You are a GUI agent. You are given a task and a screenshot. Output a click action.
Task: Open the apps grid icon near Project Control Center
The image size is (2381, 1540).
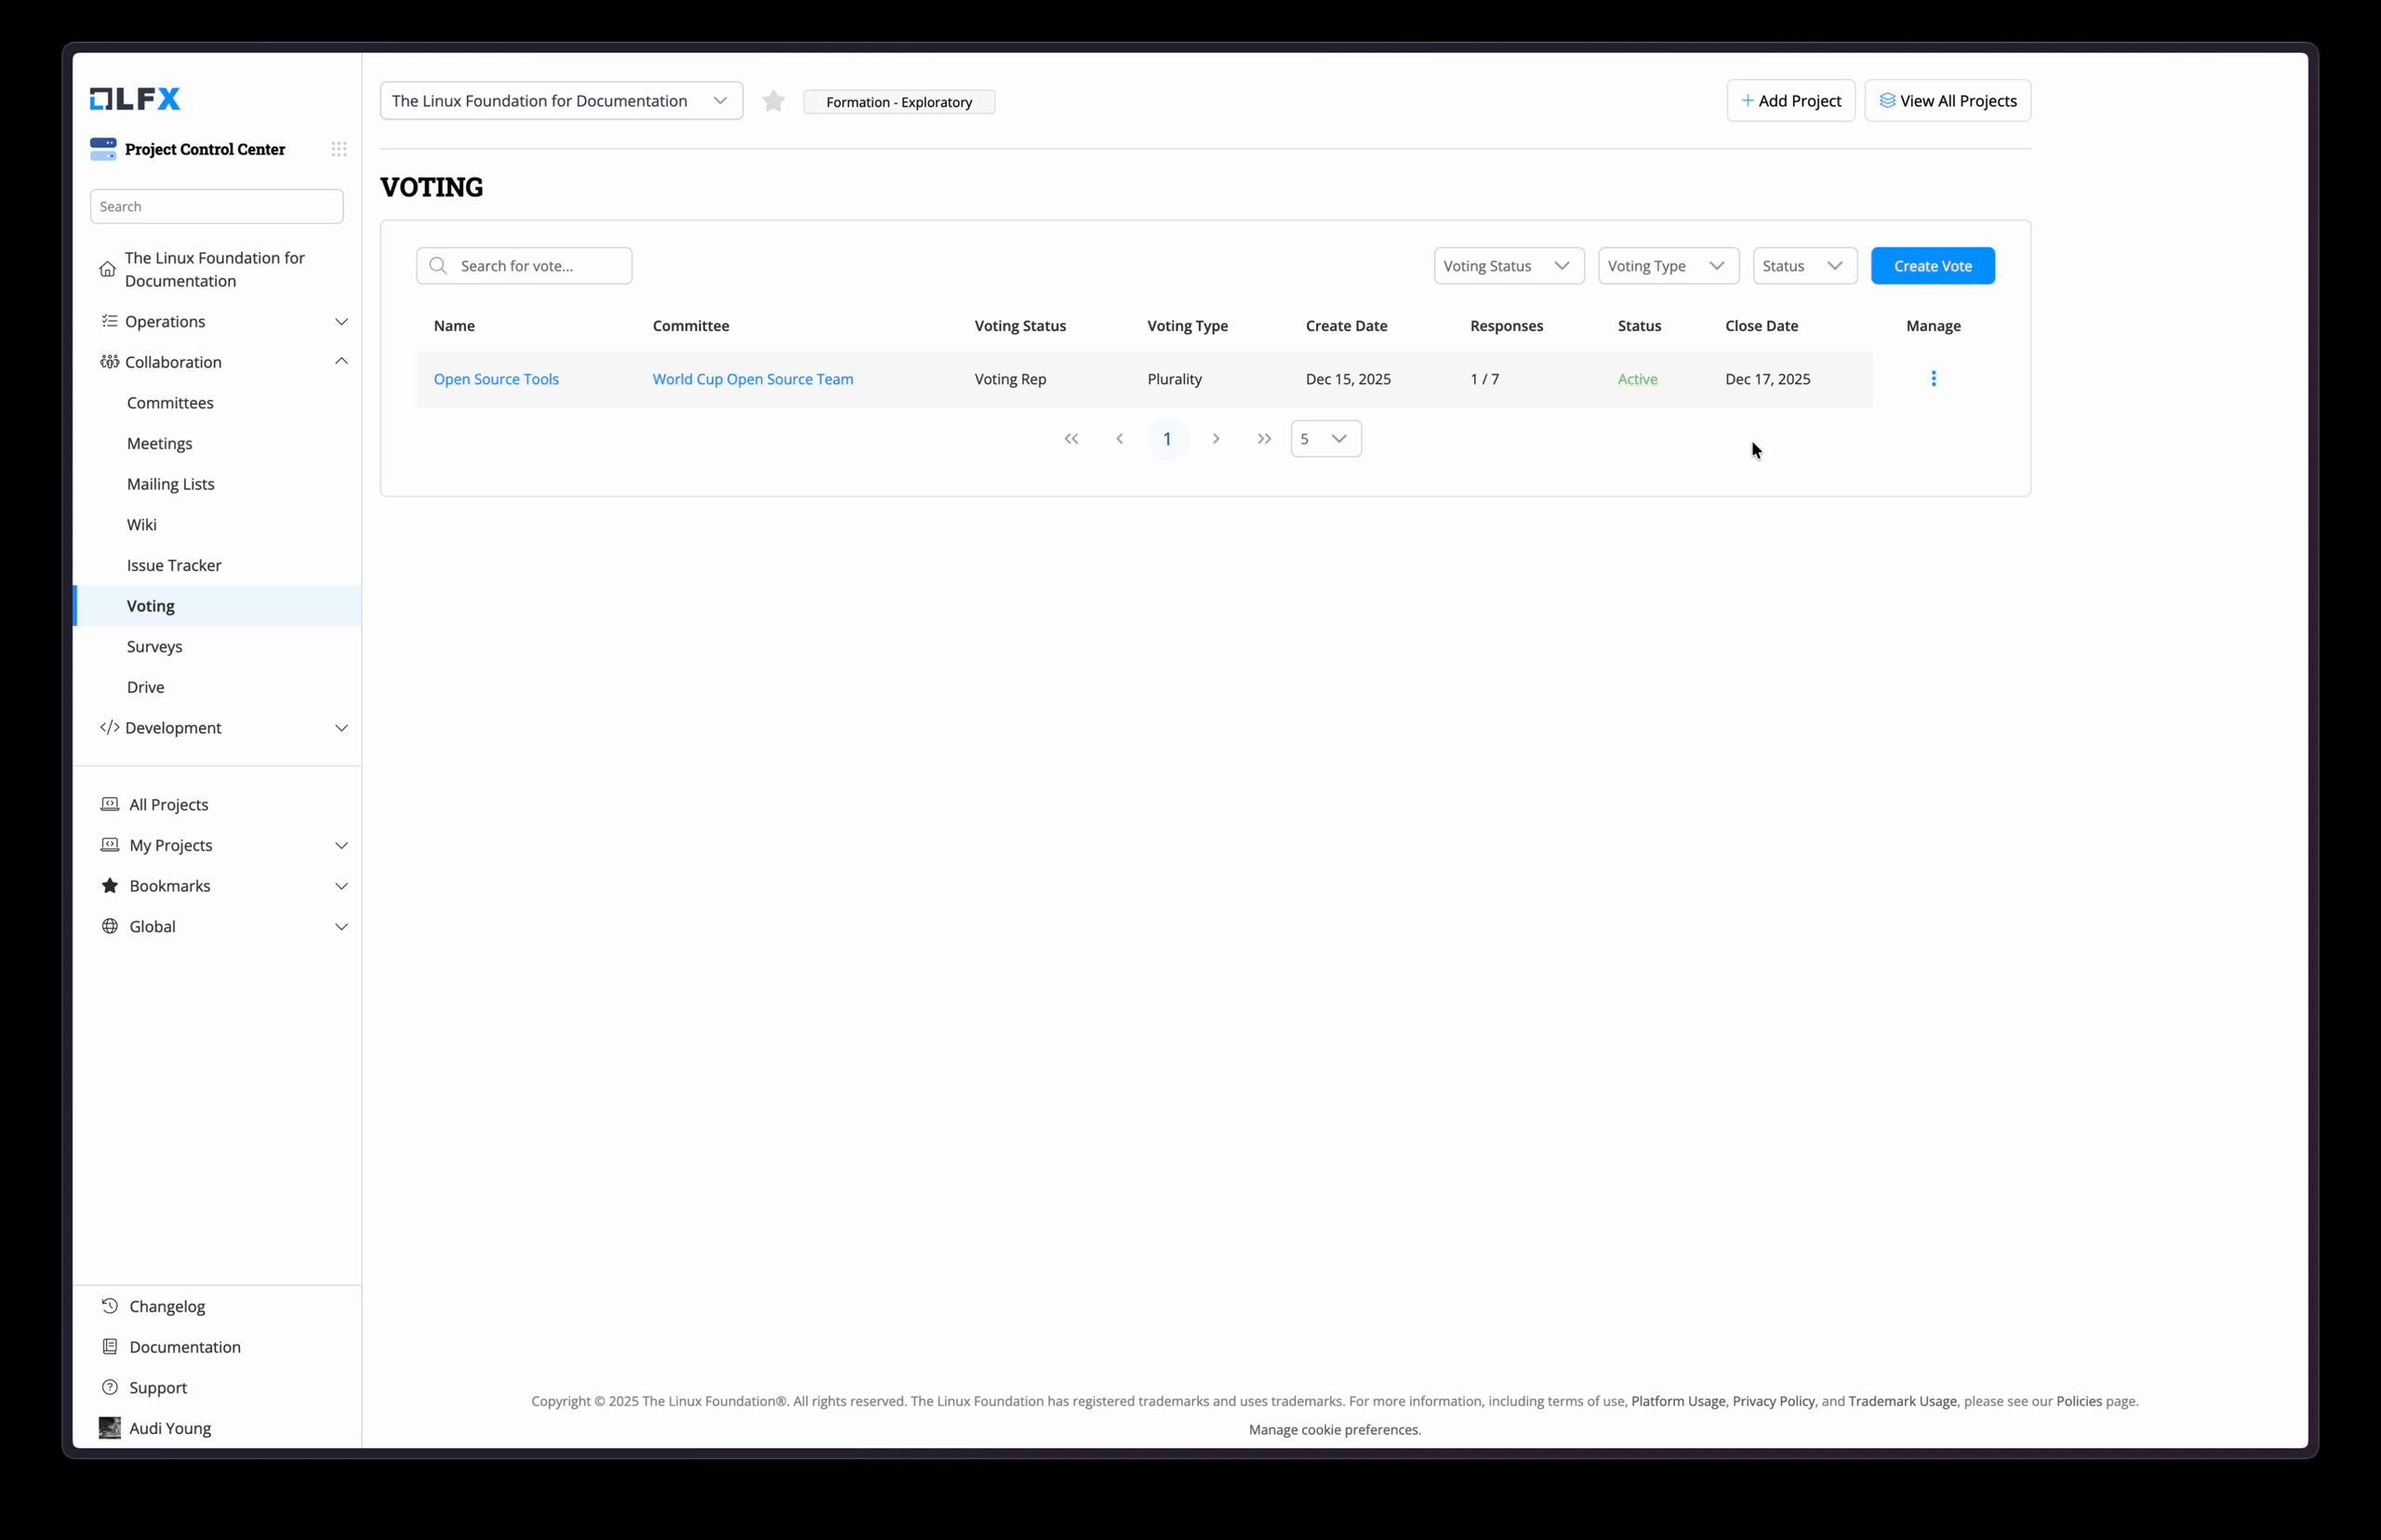(x=339, y=149)
